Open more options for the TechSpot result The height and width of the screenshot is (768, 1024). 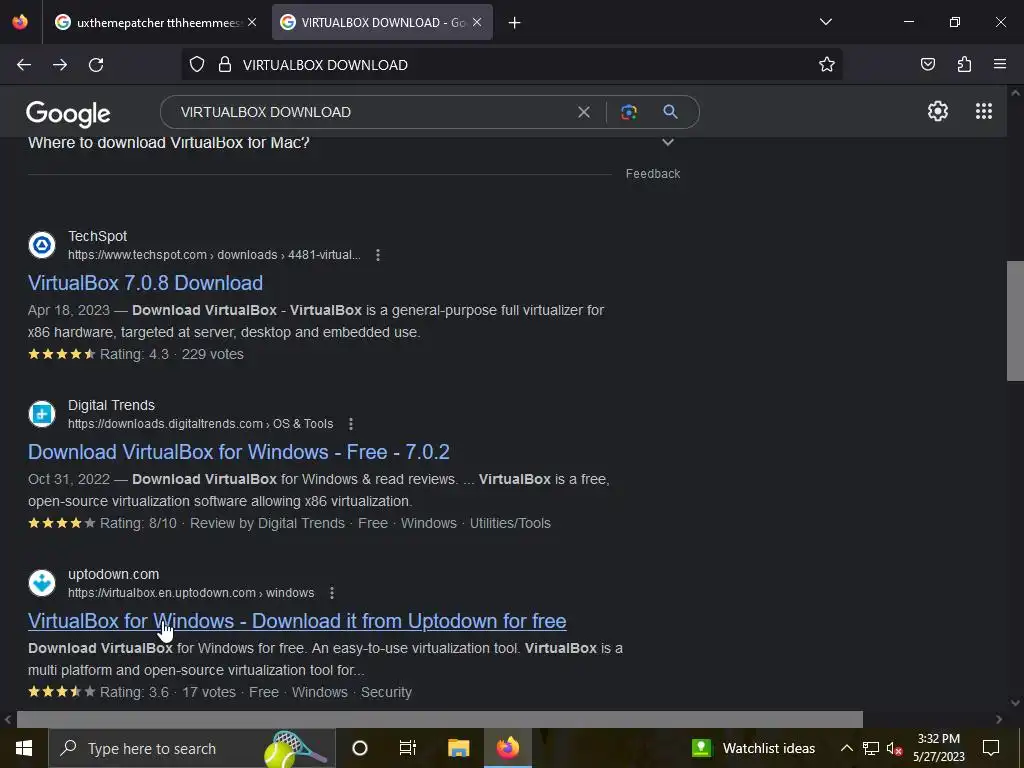[x=378, y=255]
